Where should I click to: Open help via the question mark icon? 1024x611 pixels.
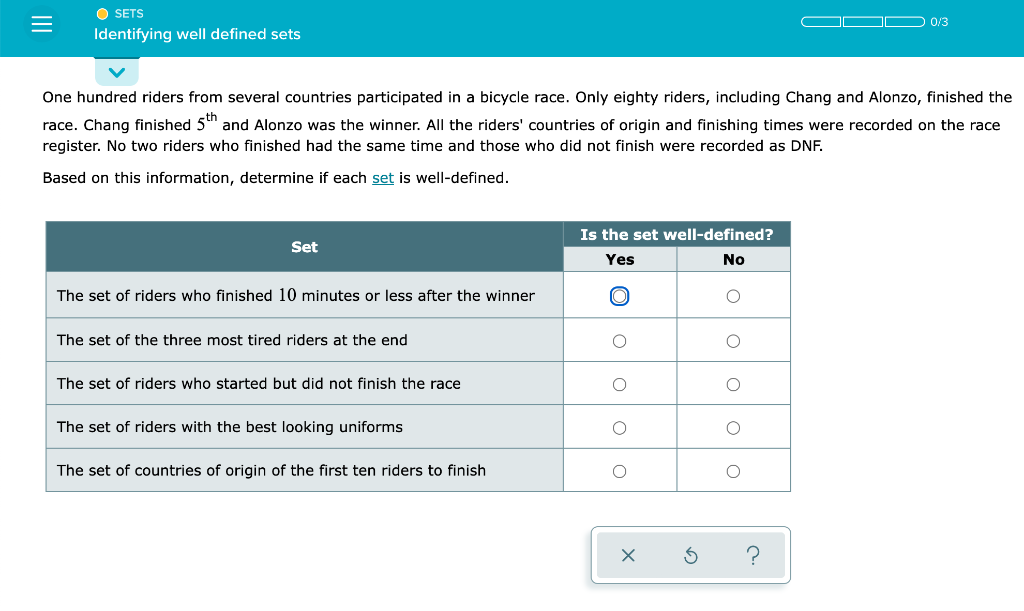pos(753,555)
